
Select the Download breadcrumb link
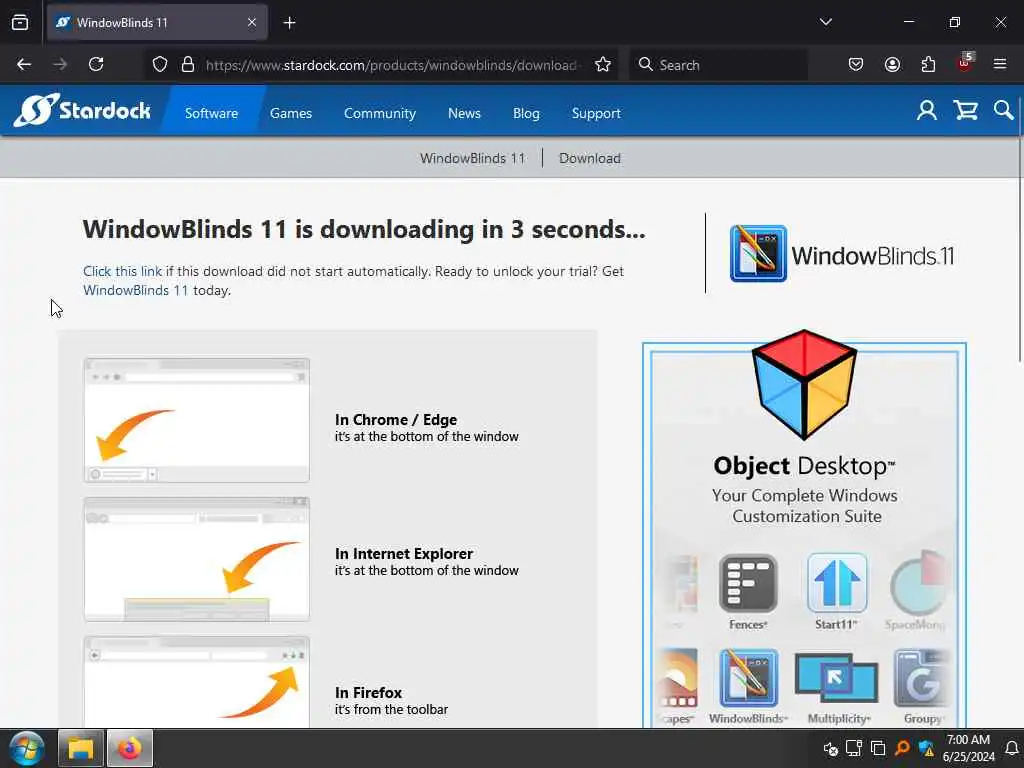tap(590, 158)
